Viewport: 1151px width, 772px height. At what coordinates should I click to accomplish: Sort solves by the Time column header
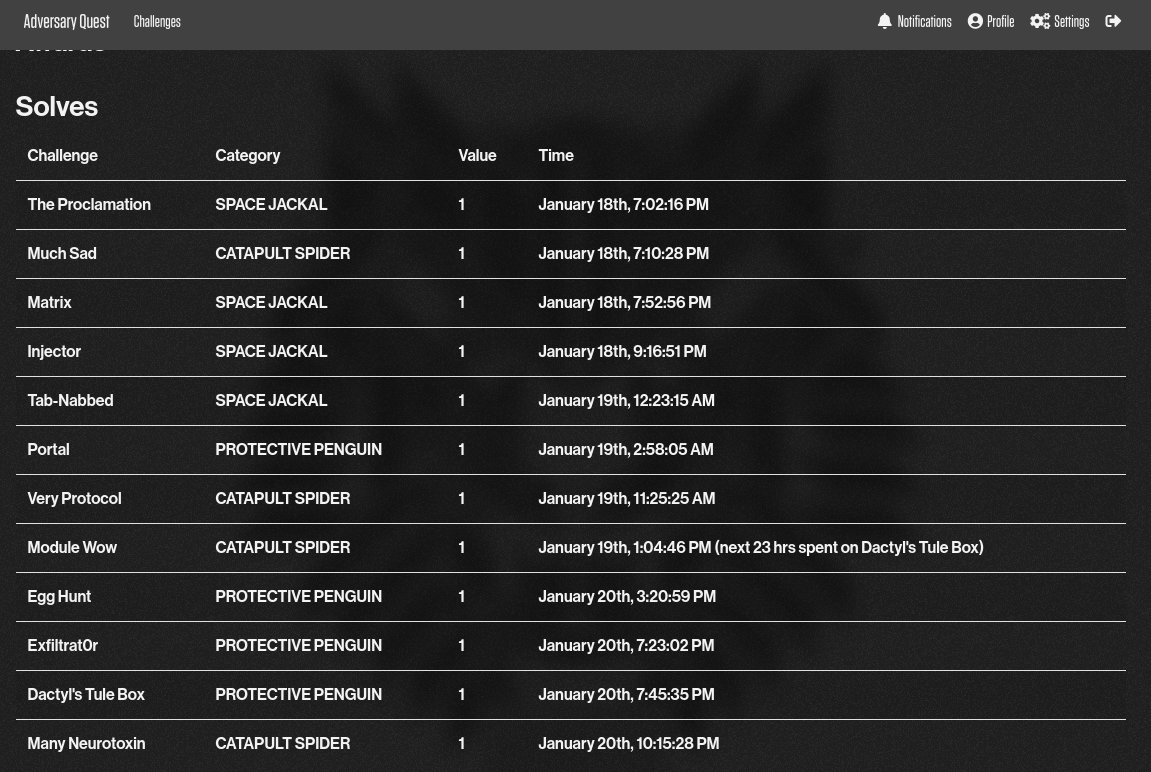pos(556,155)
